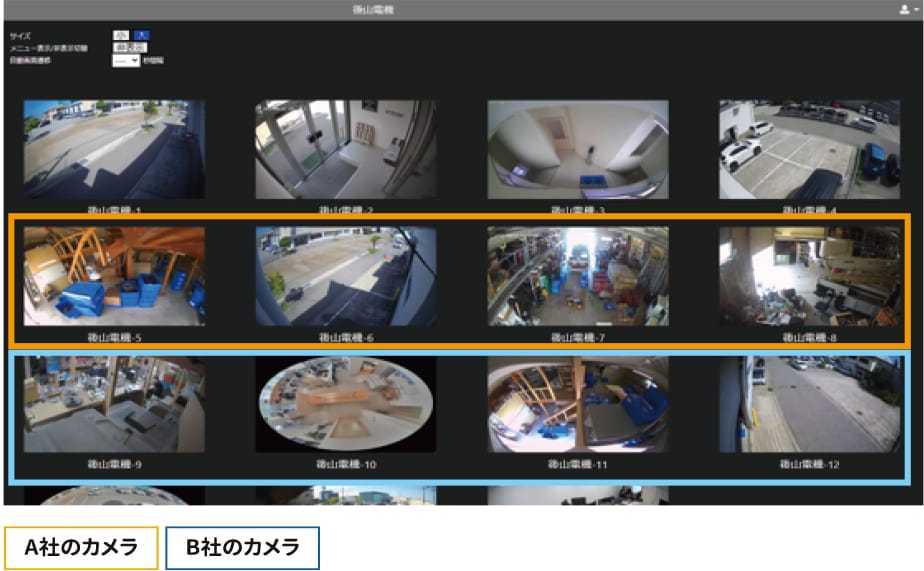Select the large (大) size button
Image resolution: width=924 pixels, height=571 pixels.
[x=141, y=35]
